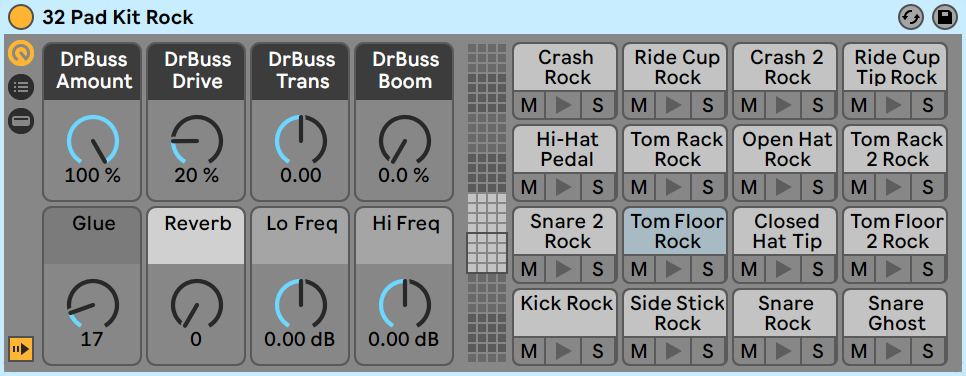The width and height of the screenshot is (966, 376).
Task: Mute the Closed Hat Tip pad
Action: (749, 269)
